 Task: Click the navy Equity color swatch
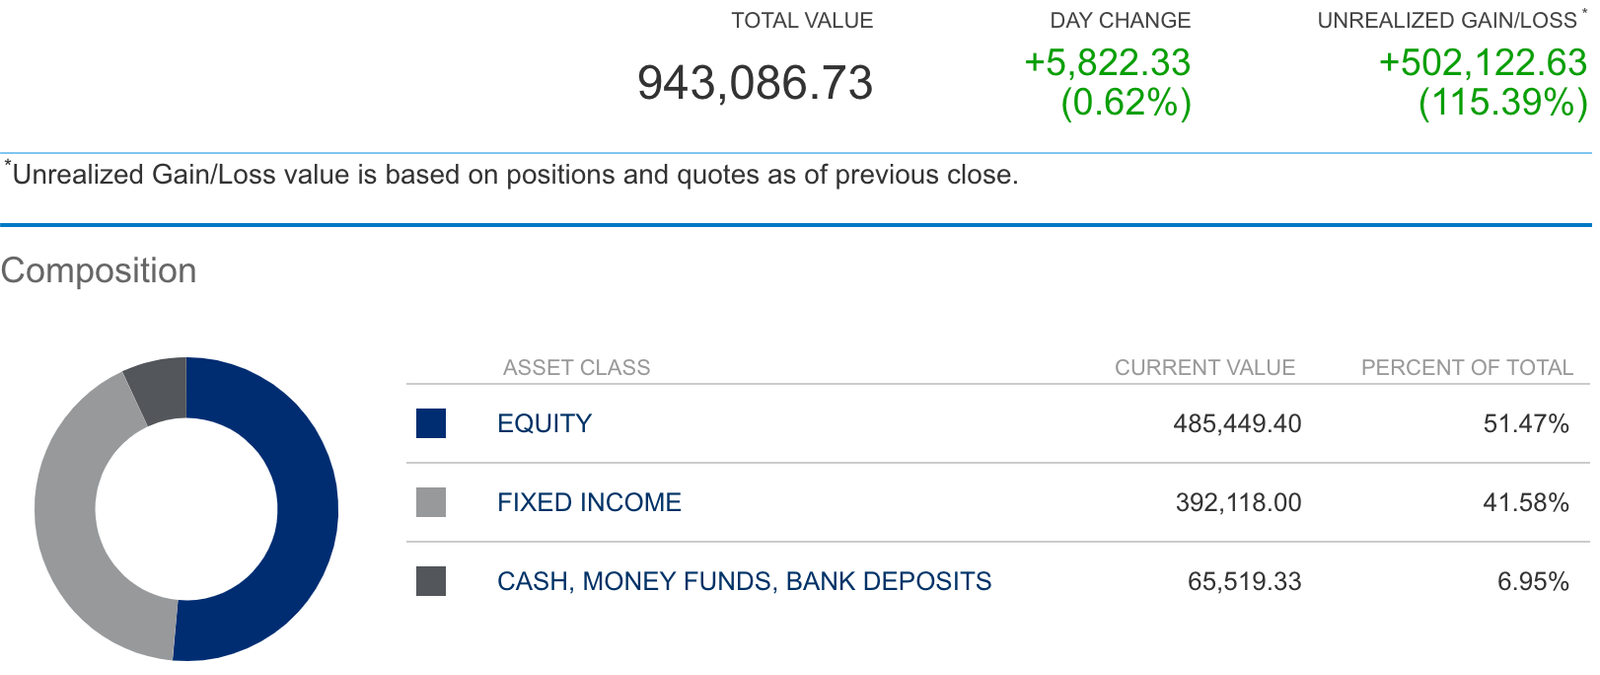[431, 423]
